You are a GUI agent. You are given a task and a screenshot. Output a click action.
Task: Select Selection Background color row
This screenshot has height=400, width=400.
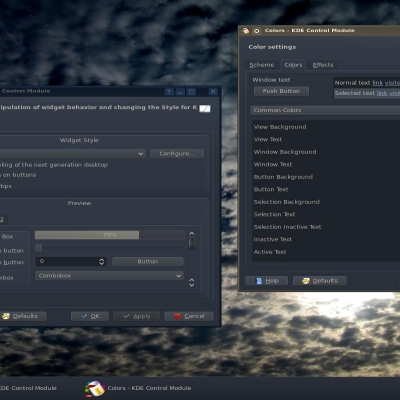coord(326,202)
